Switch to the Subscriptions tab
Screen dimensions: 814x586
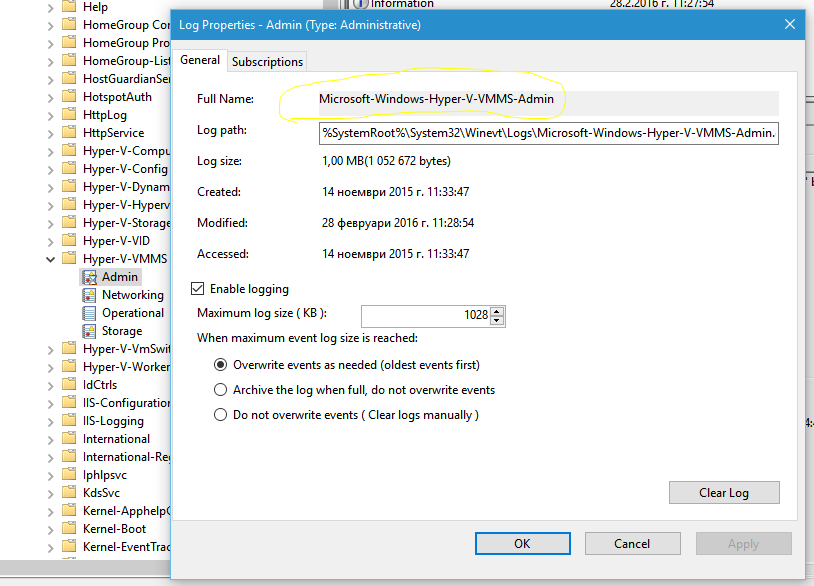(x=267, y=62)
